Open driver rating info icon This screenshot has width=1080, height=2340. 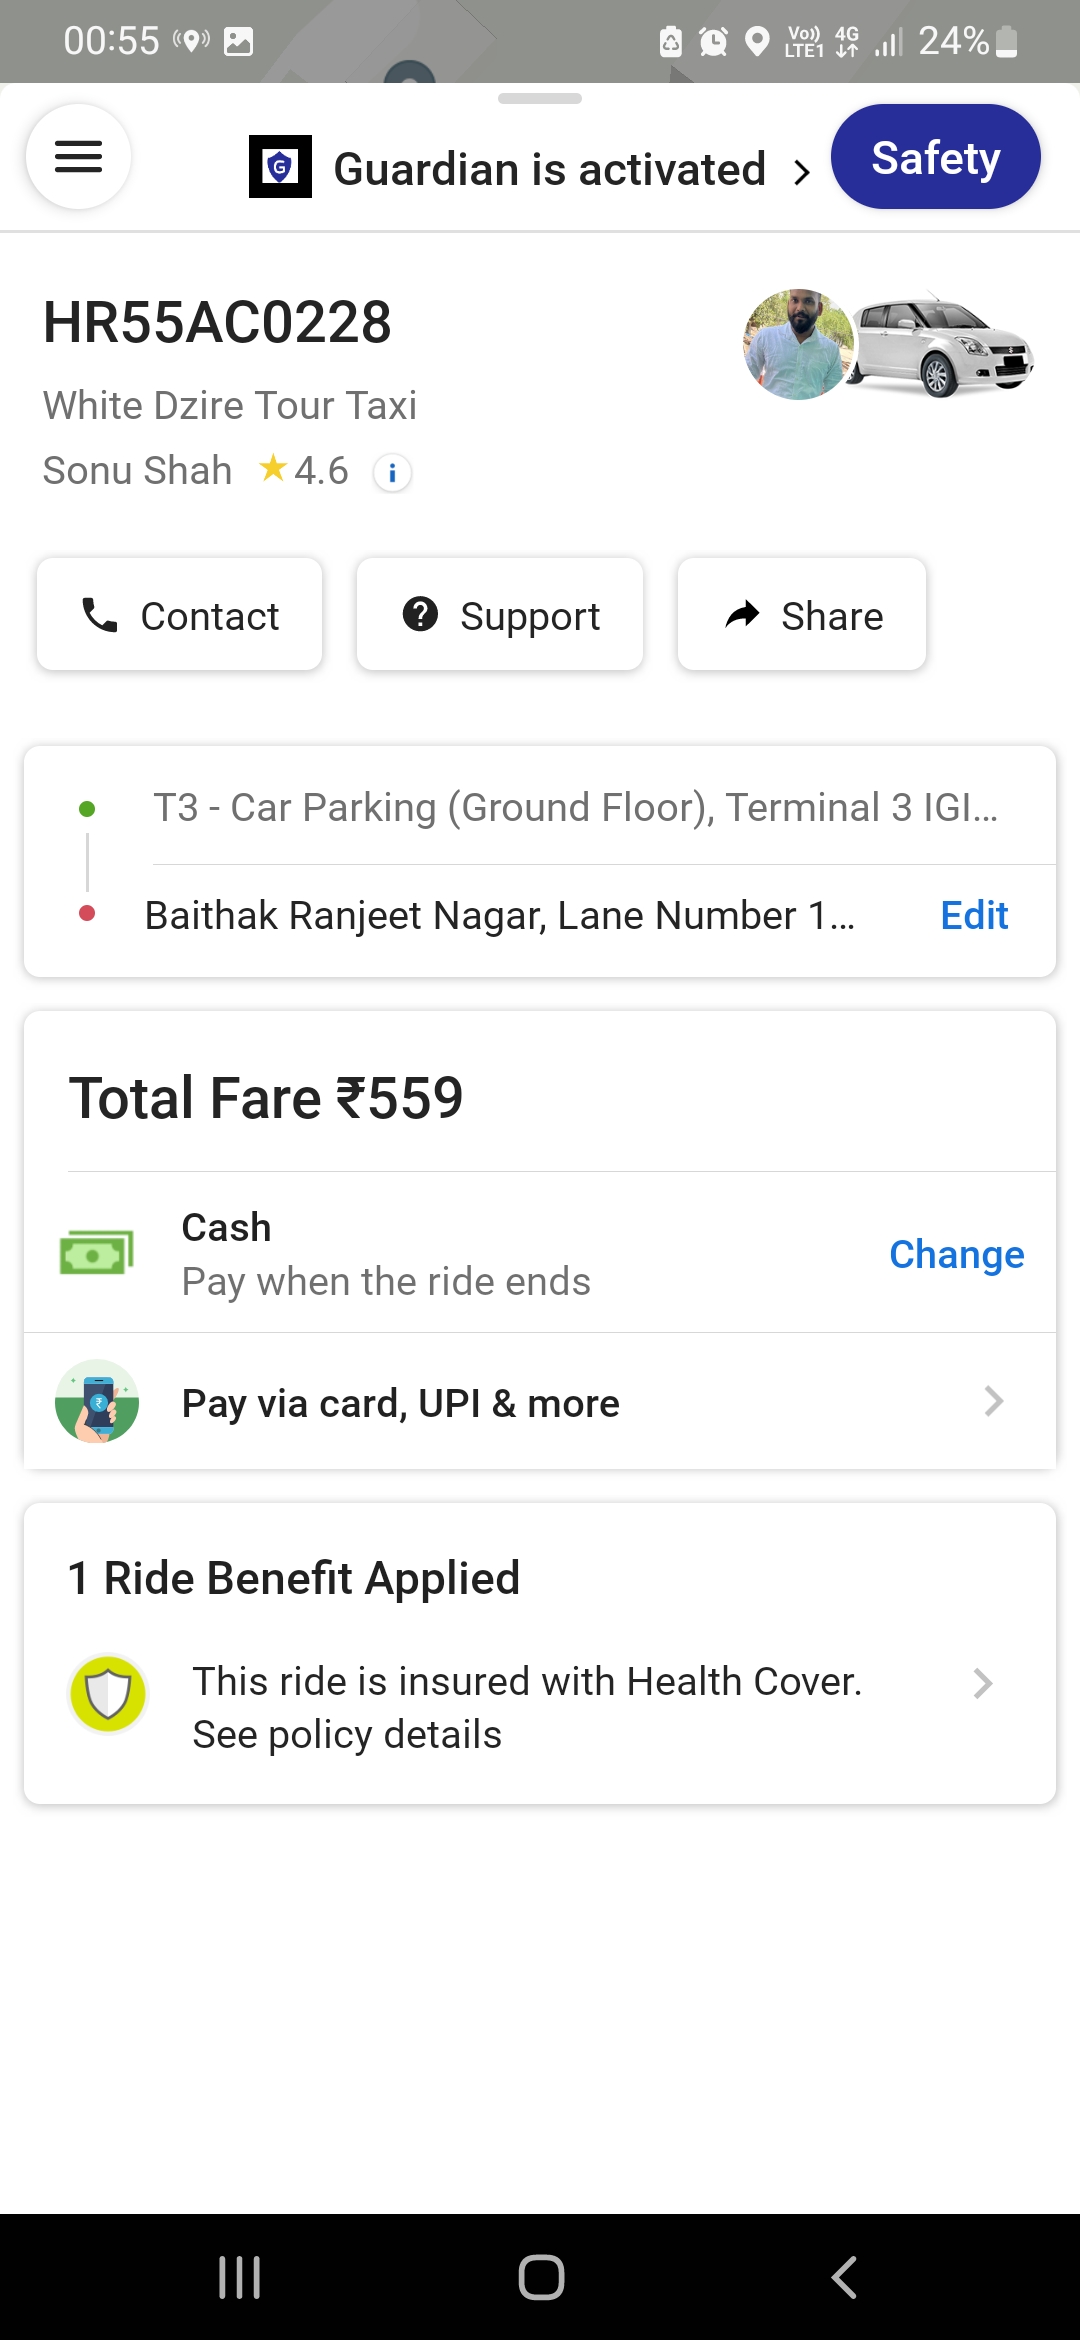coord(392,472)
